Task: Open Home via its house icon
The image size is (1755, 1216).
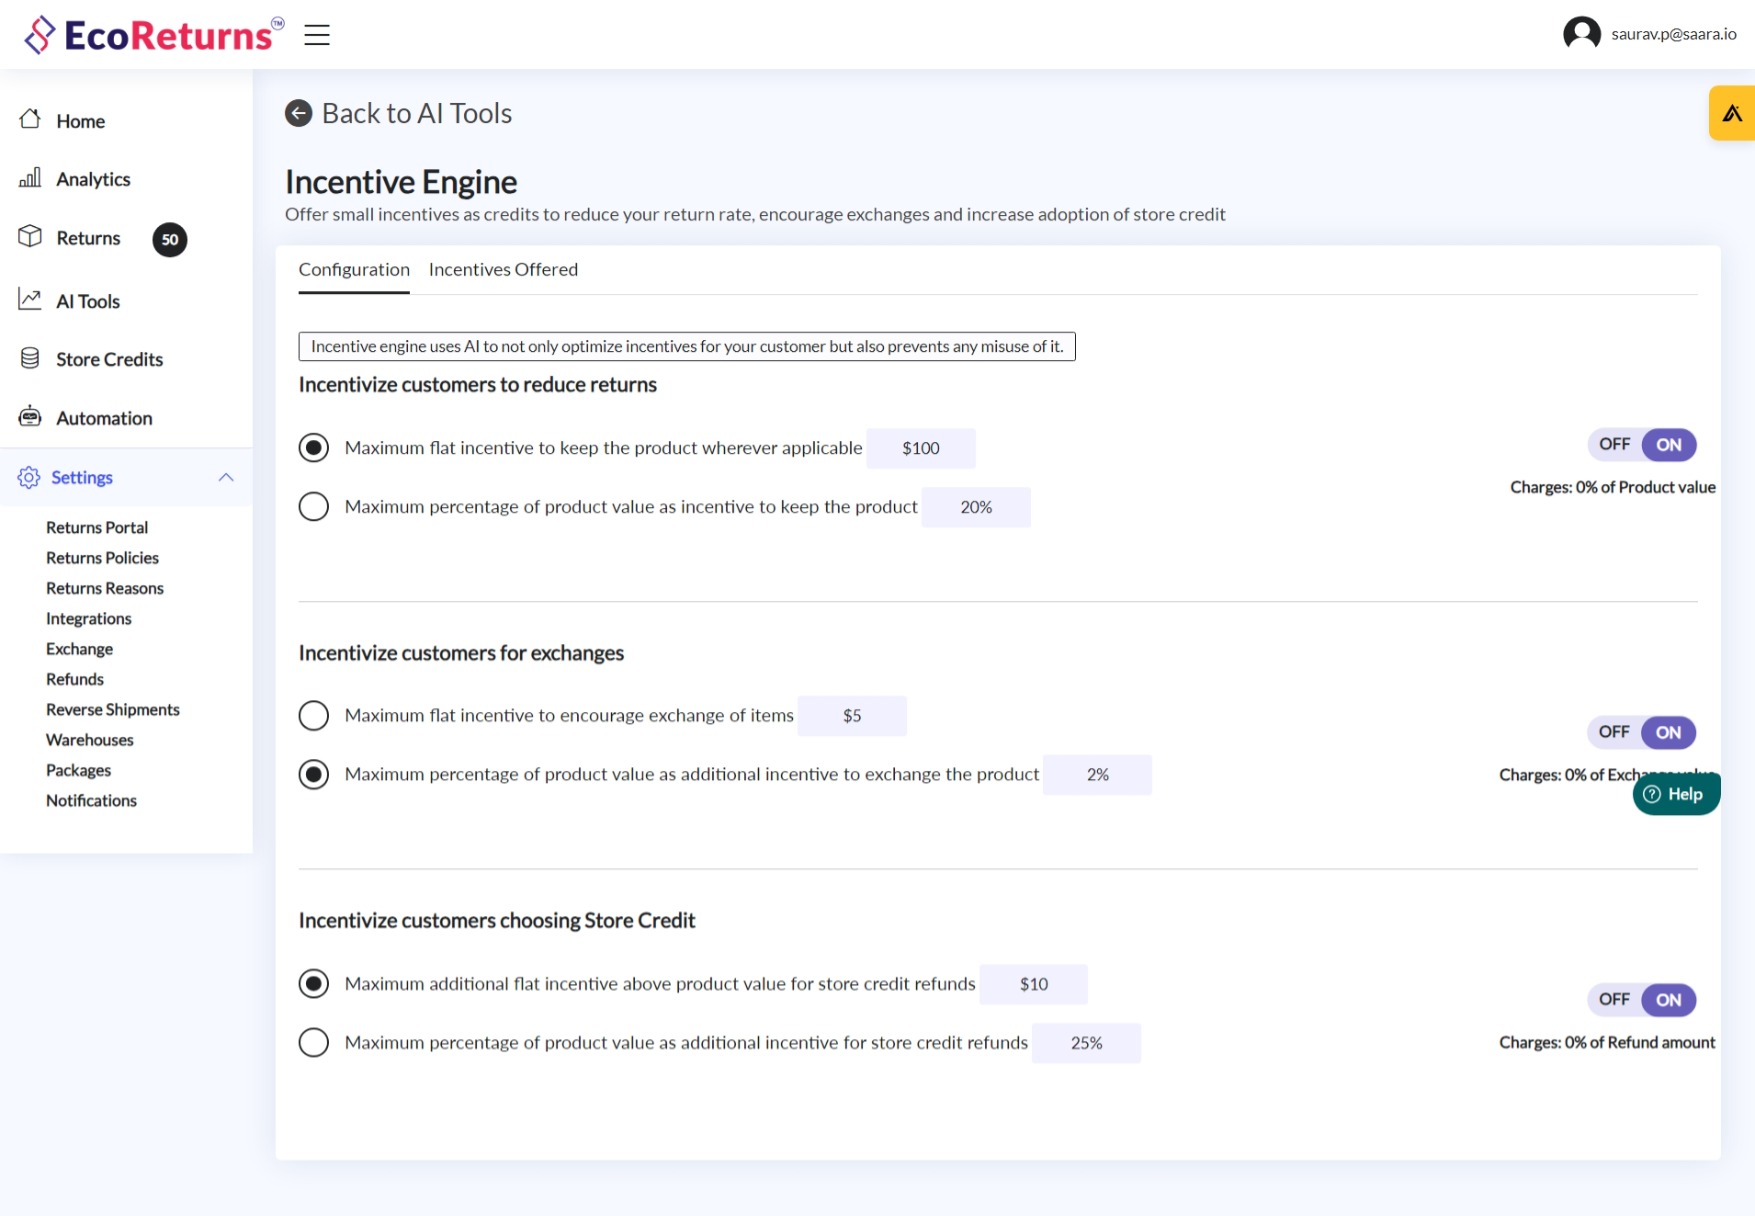Action: pyautogui.click(x=30, y=120)
